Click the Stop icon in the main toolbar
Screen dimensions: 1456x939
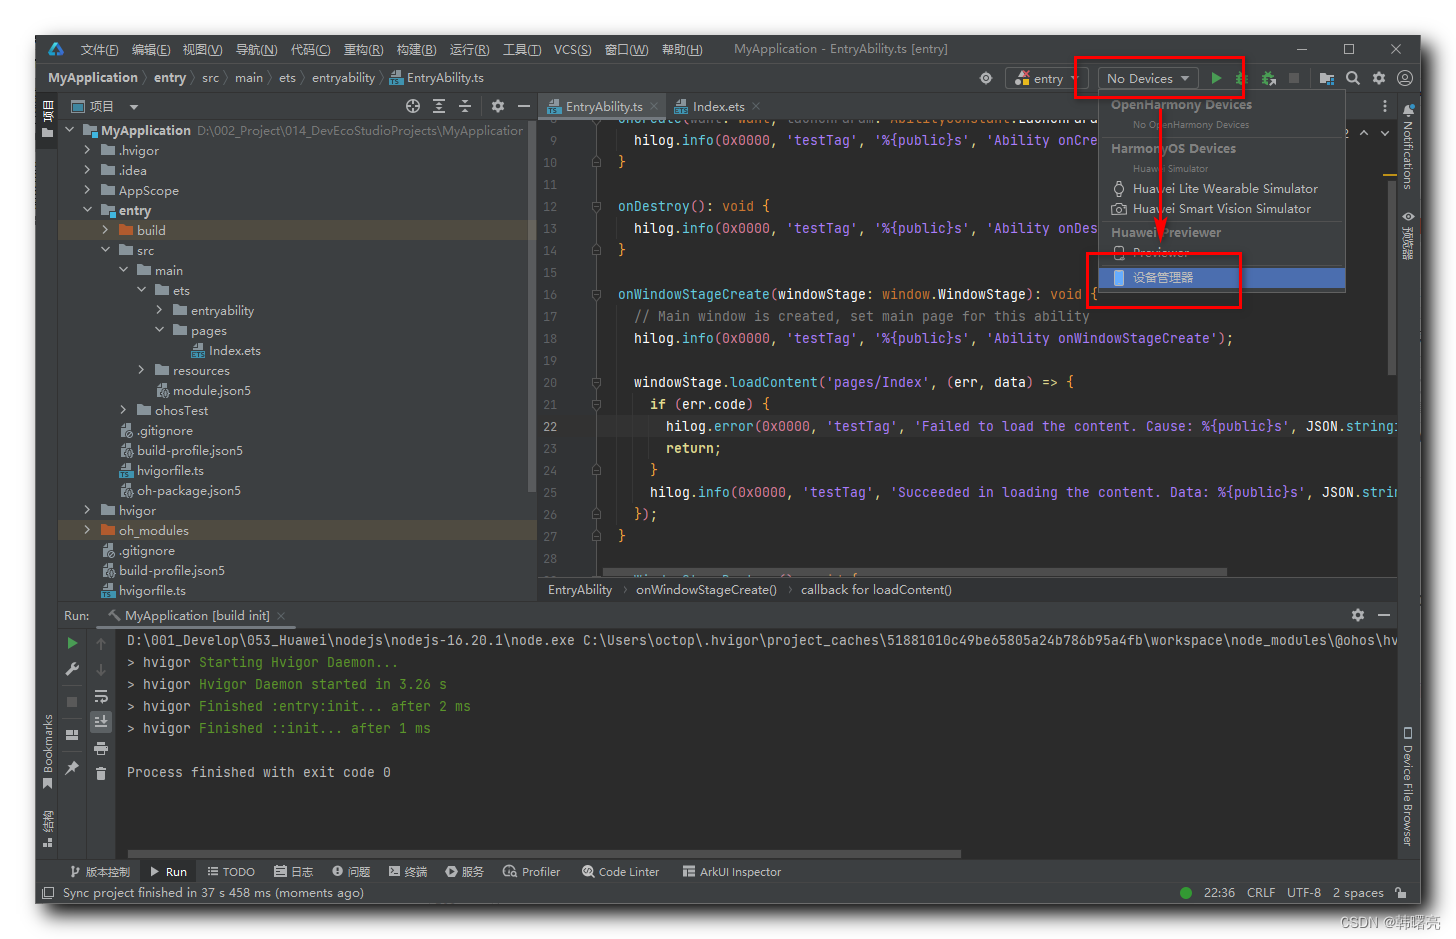tap(1294, 78)
